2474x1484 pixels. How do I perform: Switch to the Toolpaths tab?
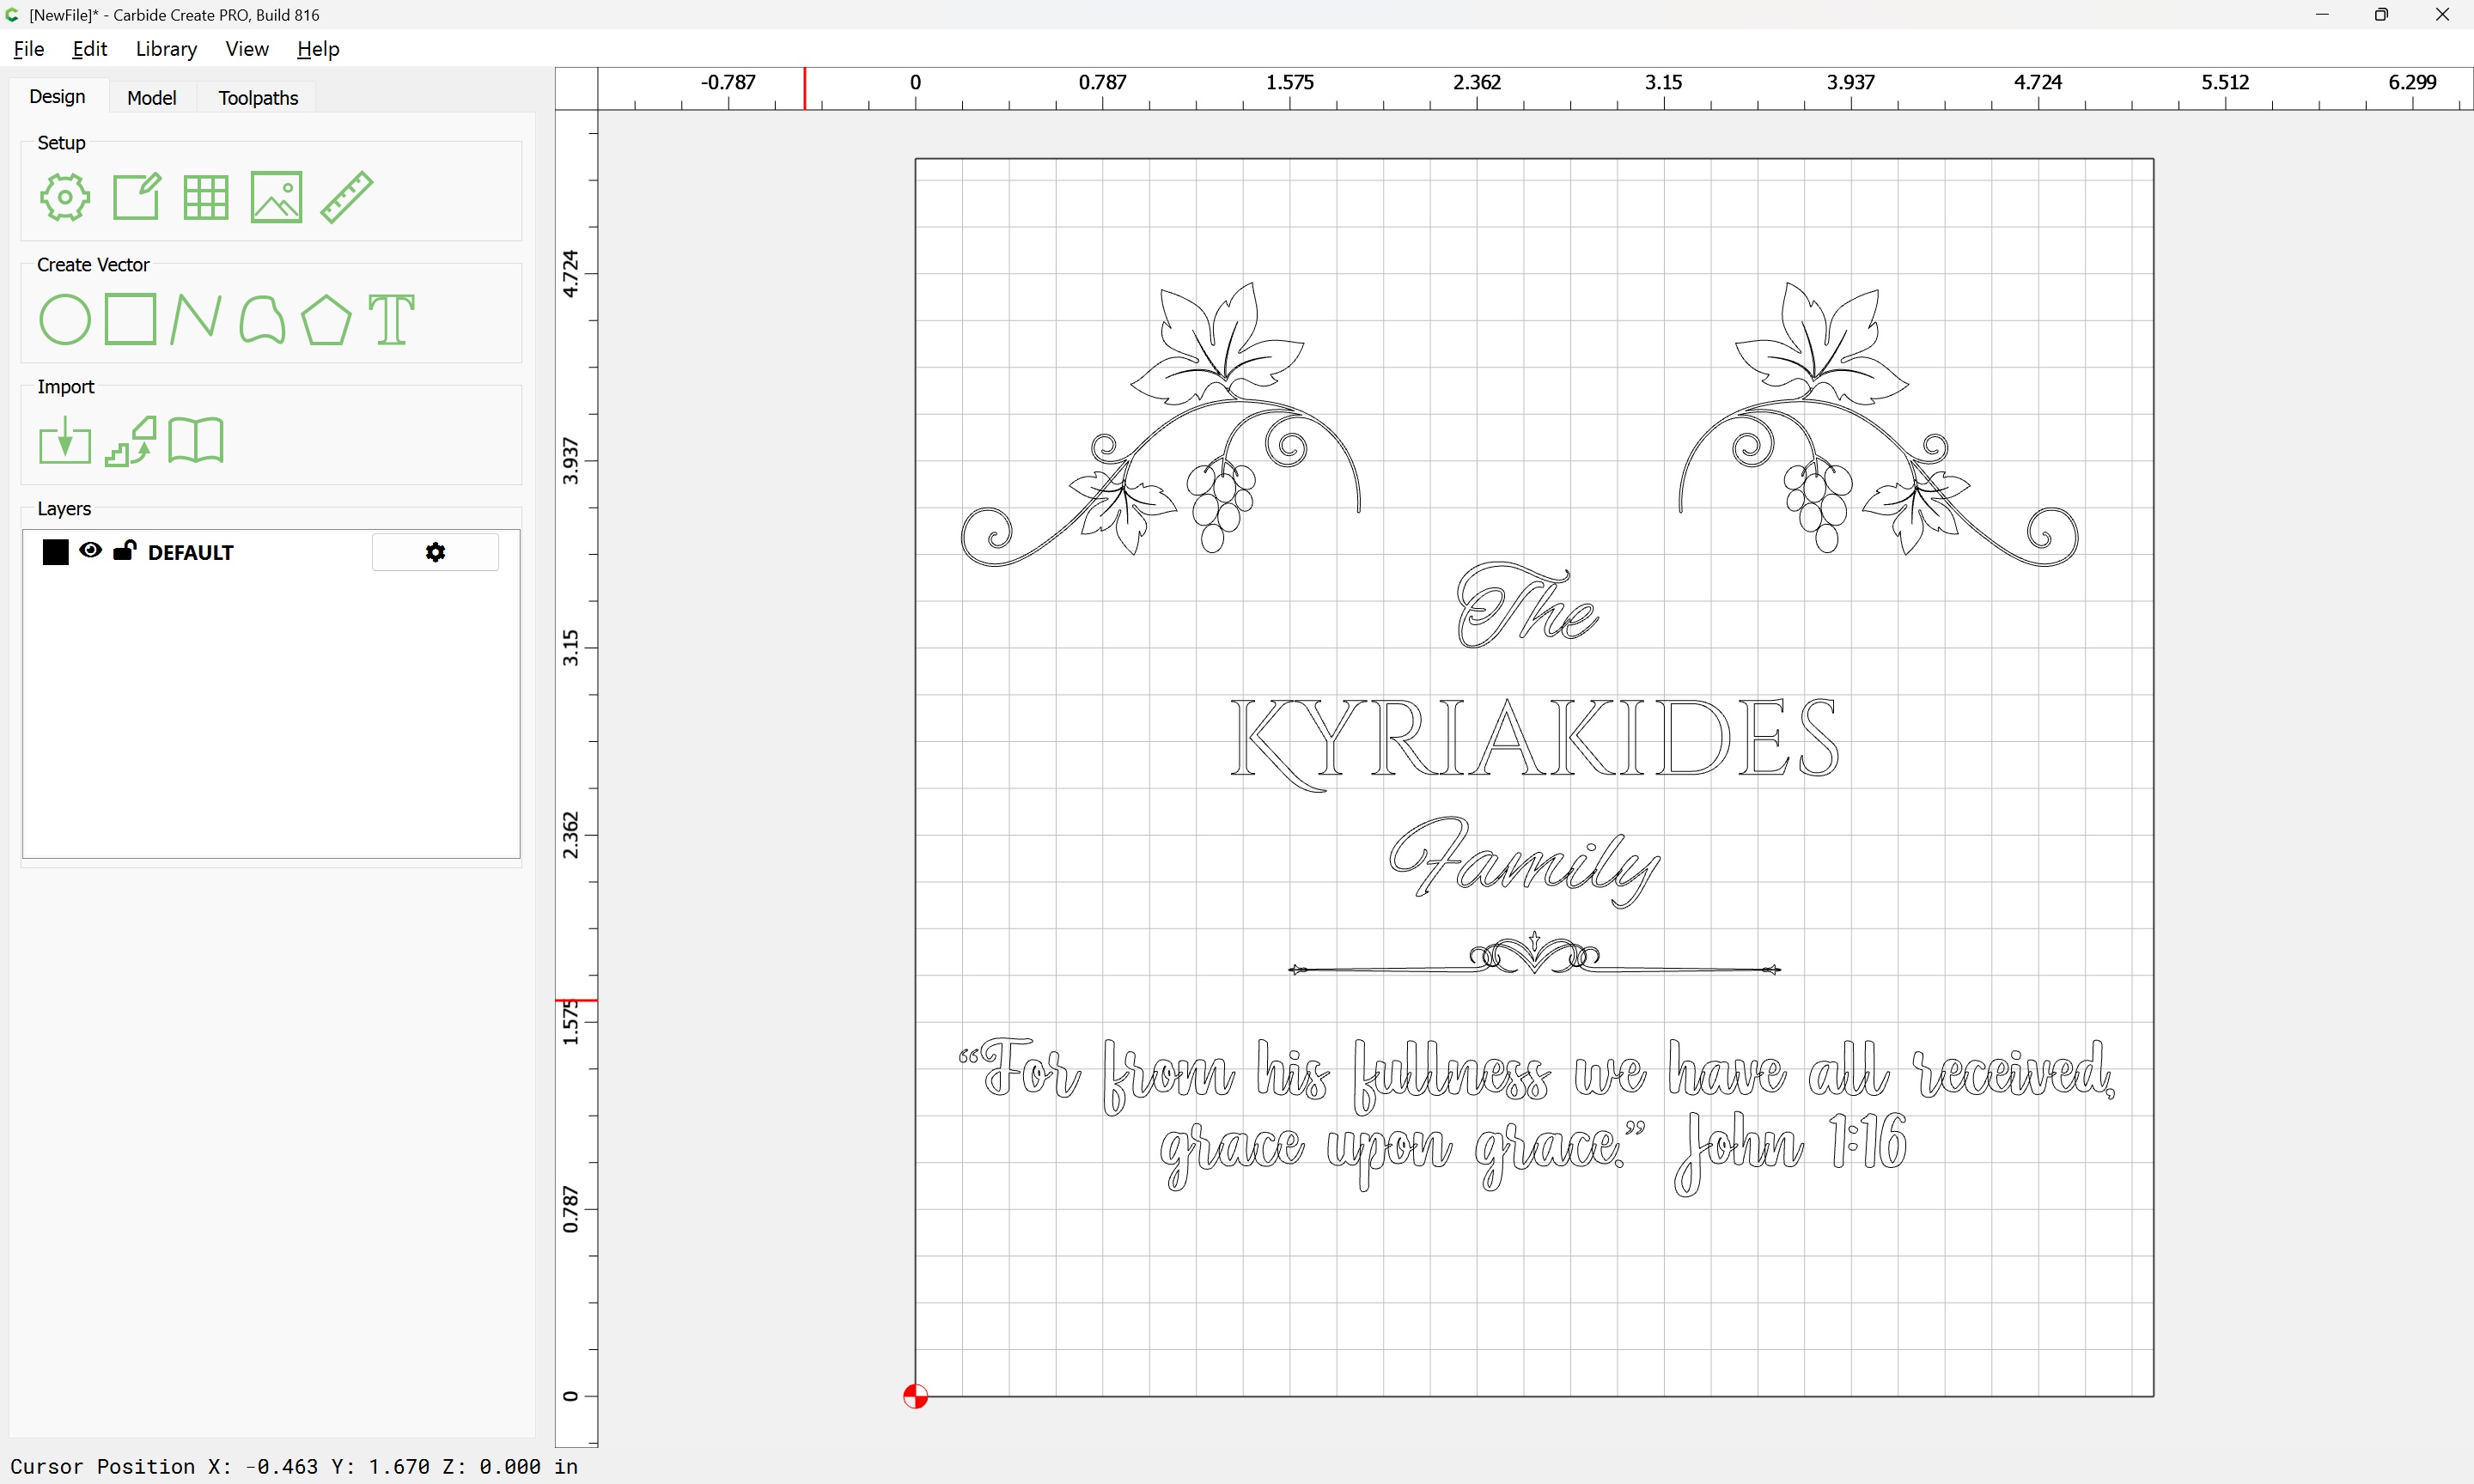[x=258, y=98]
